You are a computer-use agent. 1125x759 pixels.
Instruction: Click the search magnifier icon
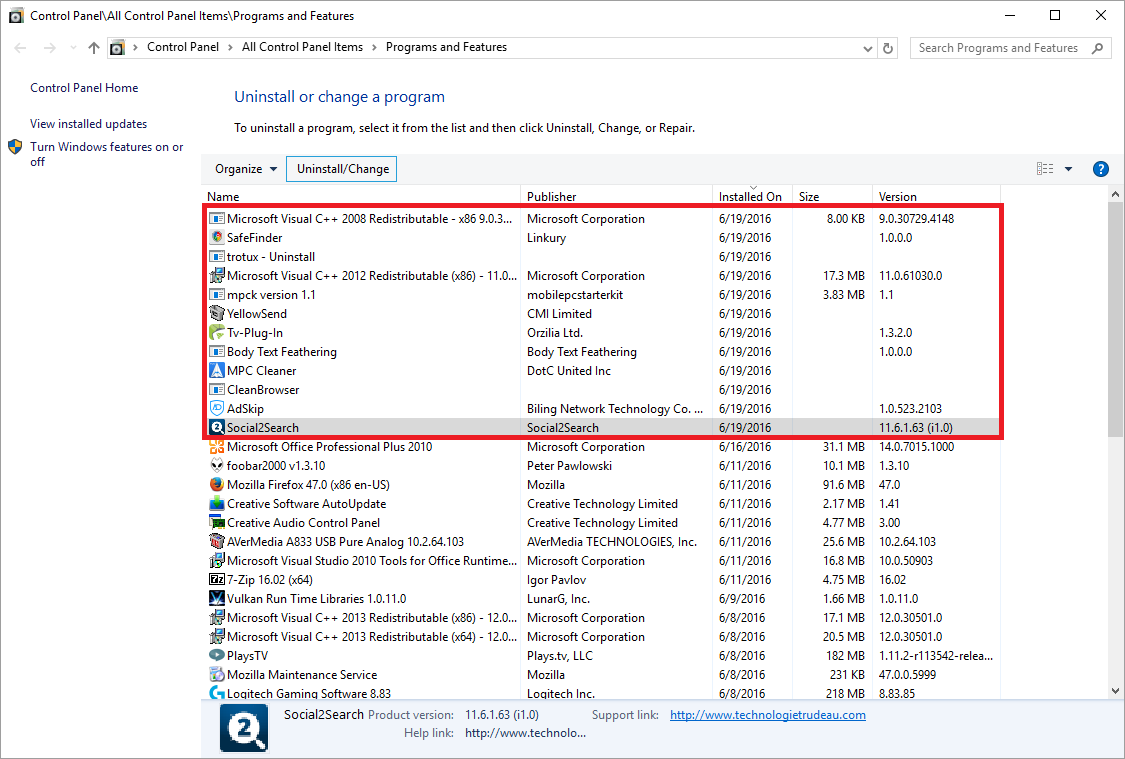(1096, 48)
